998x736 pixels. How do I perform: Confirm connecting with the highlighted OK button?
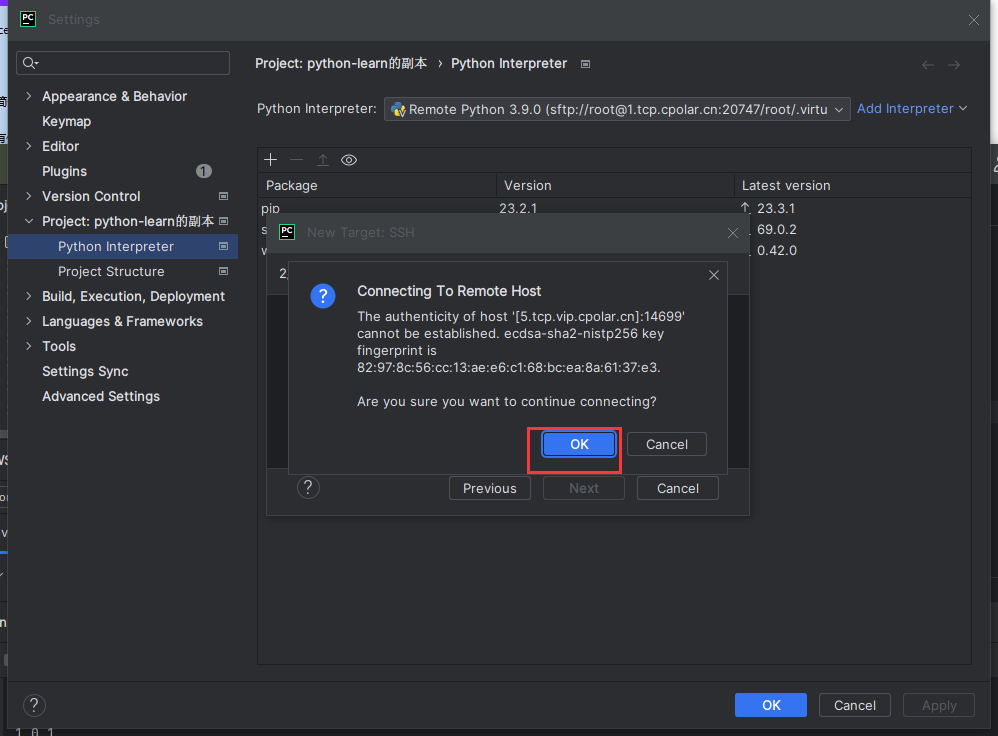[x=579, y=444]
